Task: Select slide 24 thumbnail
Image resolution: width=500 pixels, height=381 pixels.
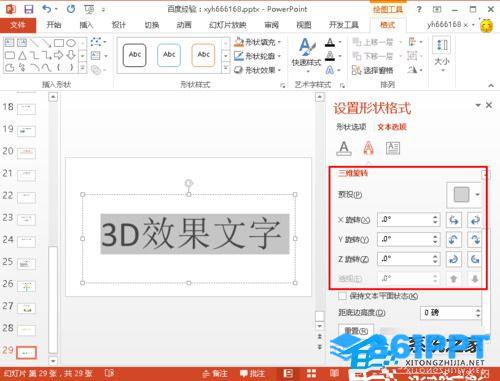Action: [x=26, y=241]
